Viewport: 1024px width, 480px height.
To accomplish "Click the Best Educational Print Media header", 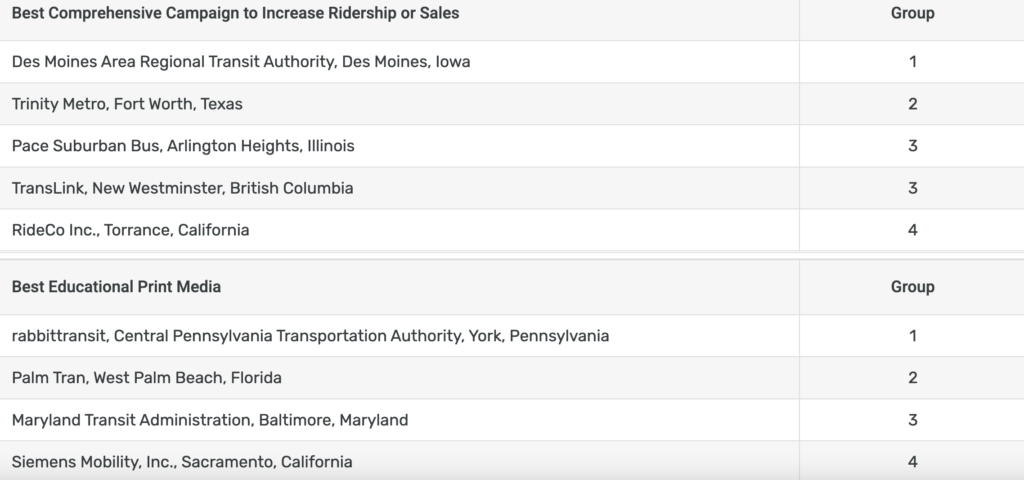I will (x=116, y=287).
